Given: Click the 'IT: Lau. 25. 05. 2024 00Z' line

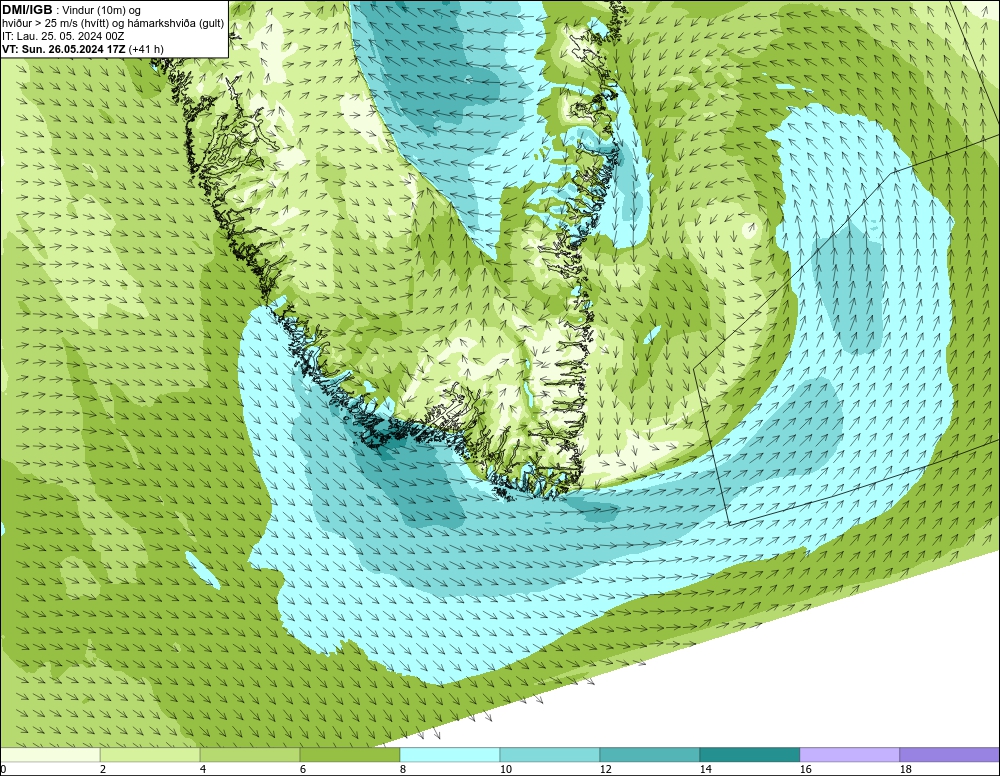Looking at the screenshot, I should click(x=62, y=36).
